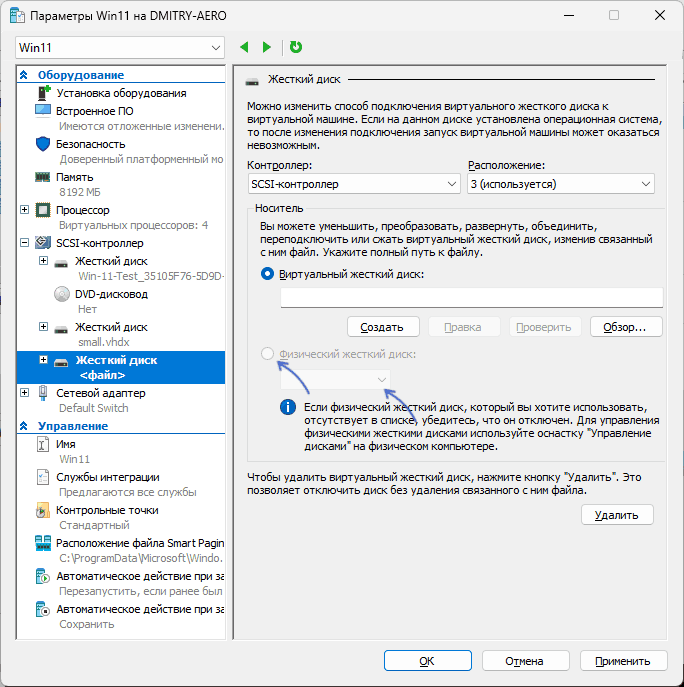Click the Обзор... button

626,327
